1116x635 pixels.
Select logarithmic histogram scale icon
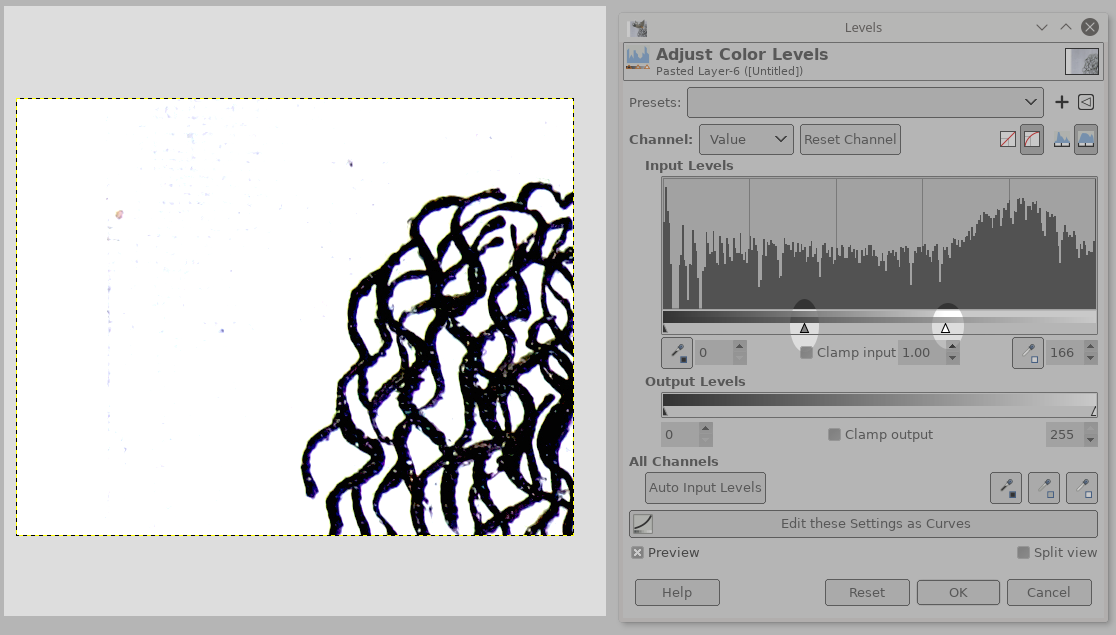coord(1085,140)
